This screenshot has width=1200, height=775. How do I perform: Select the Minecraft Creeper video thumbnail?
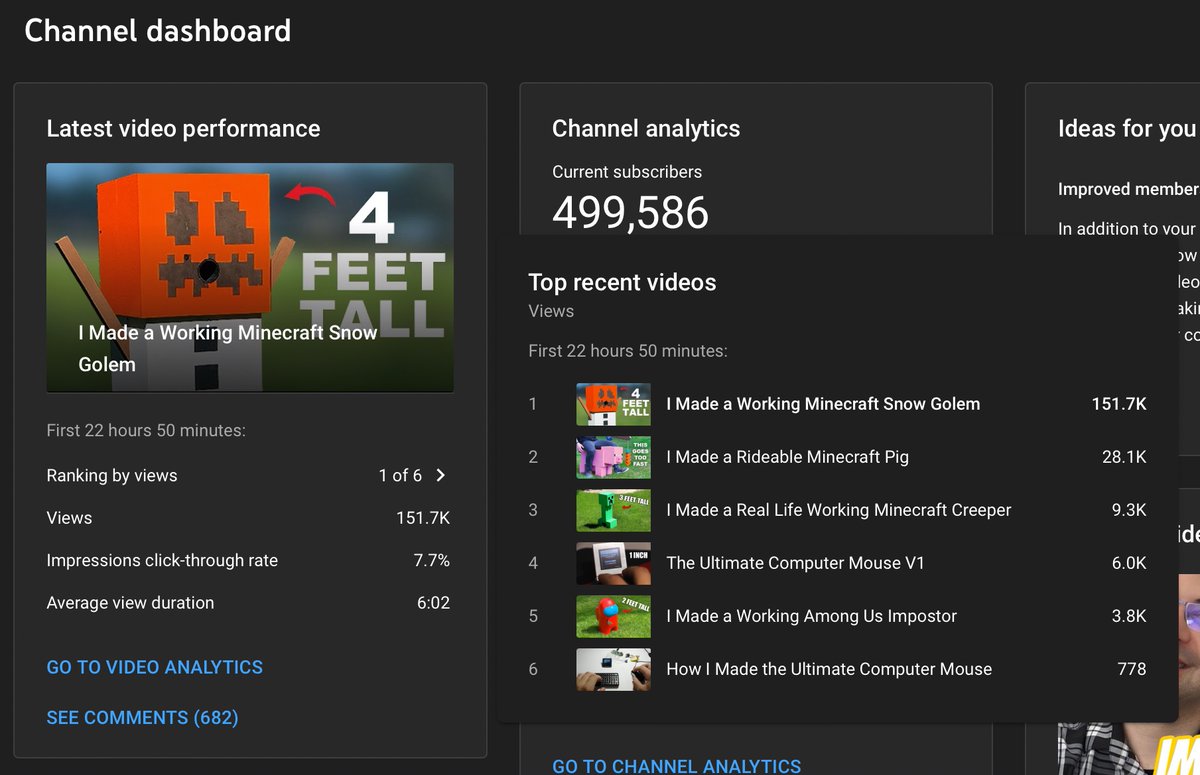pos(613,510)
